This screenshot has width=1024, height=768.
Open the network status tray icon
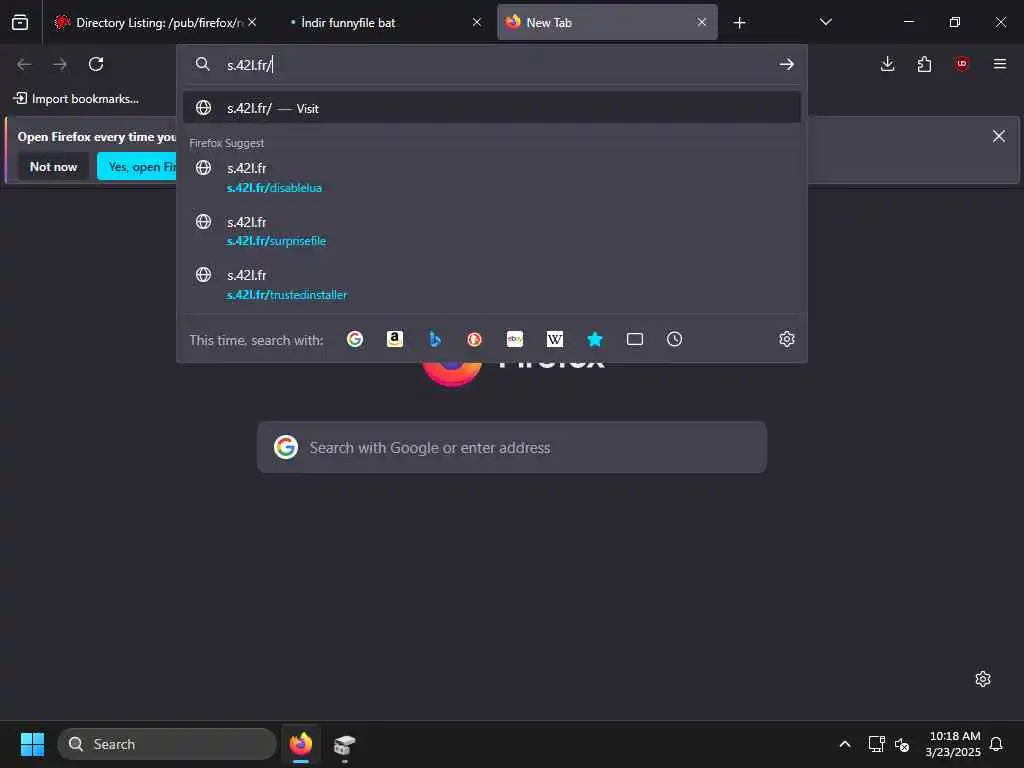(876, 744)
